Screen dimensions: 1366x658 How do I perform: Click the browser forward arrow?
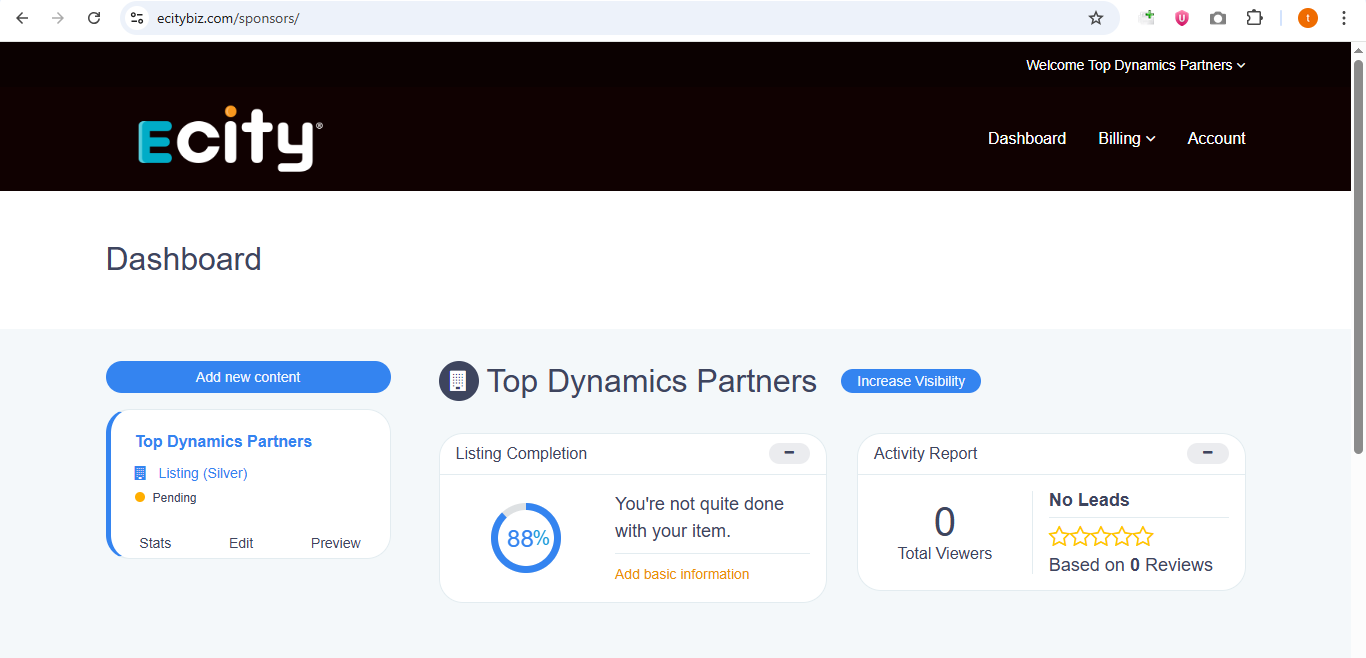click(x=58, y=18)
